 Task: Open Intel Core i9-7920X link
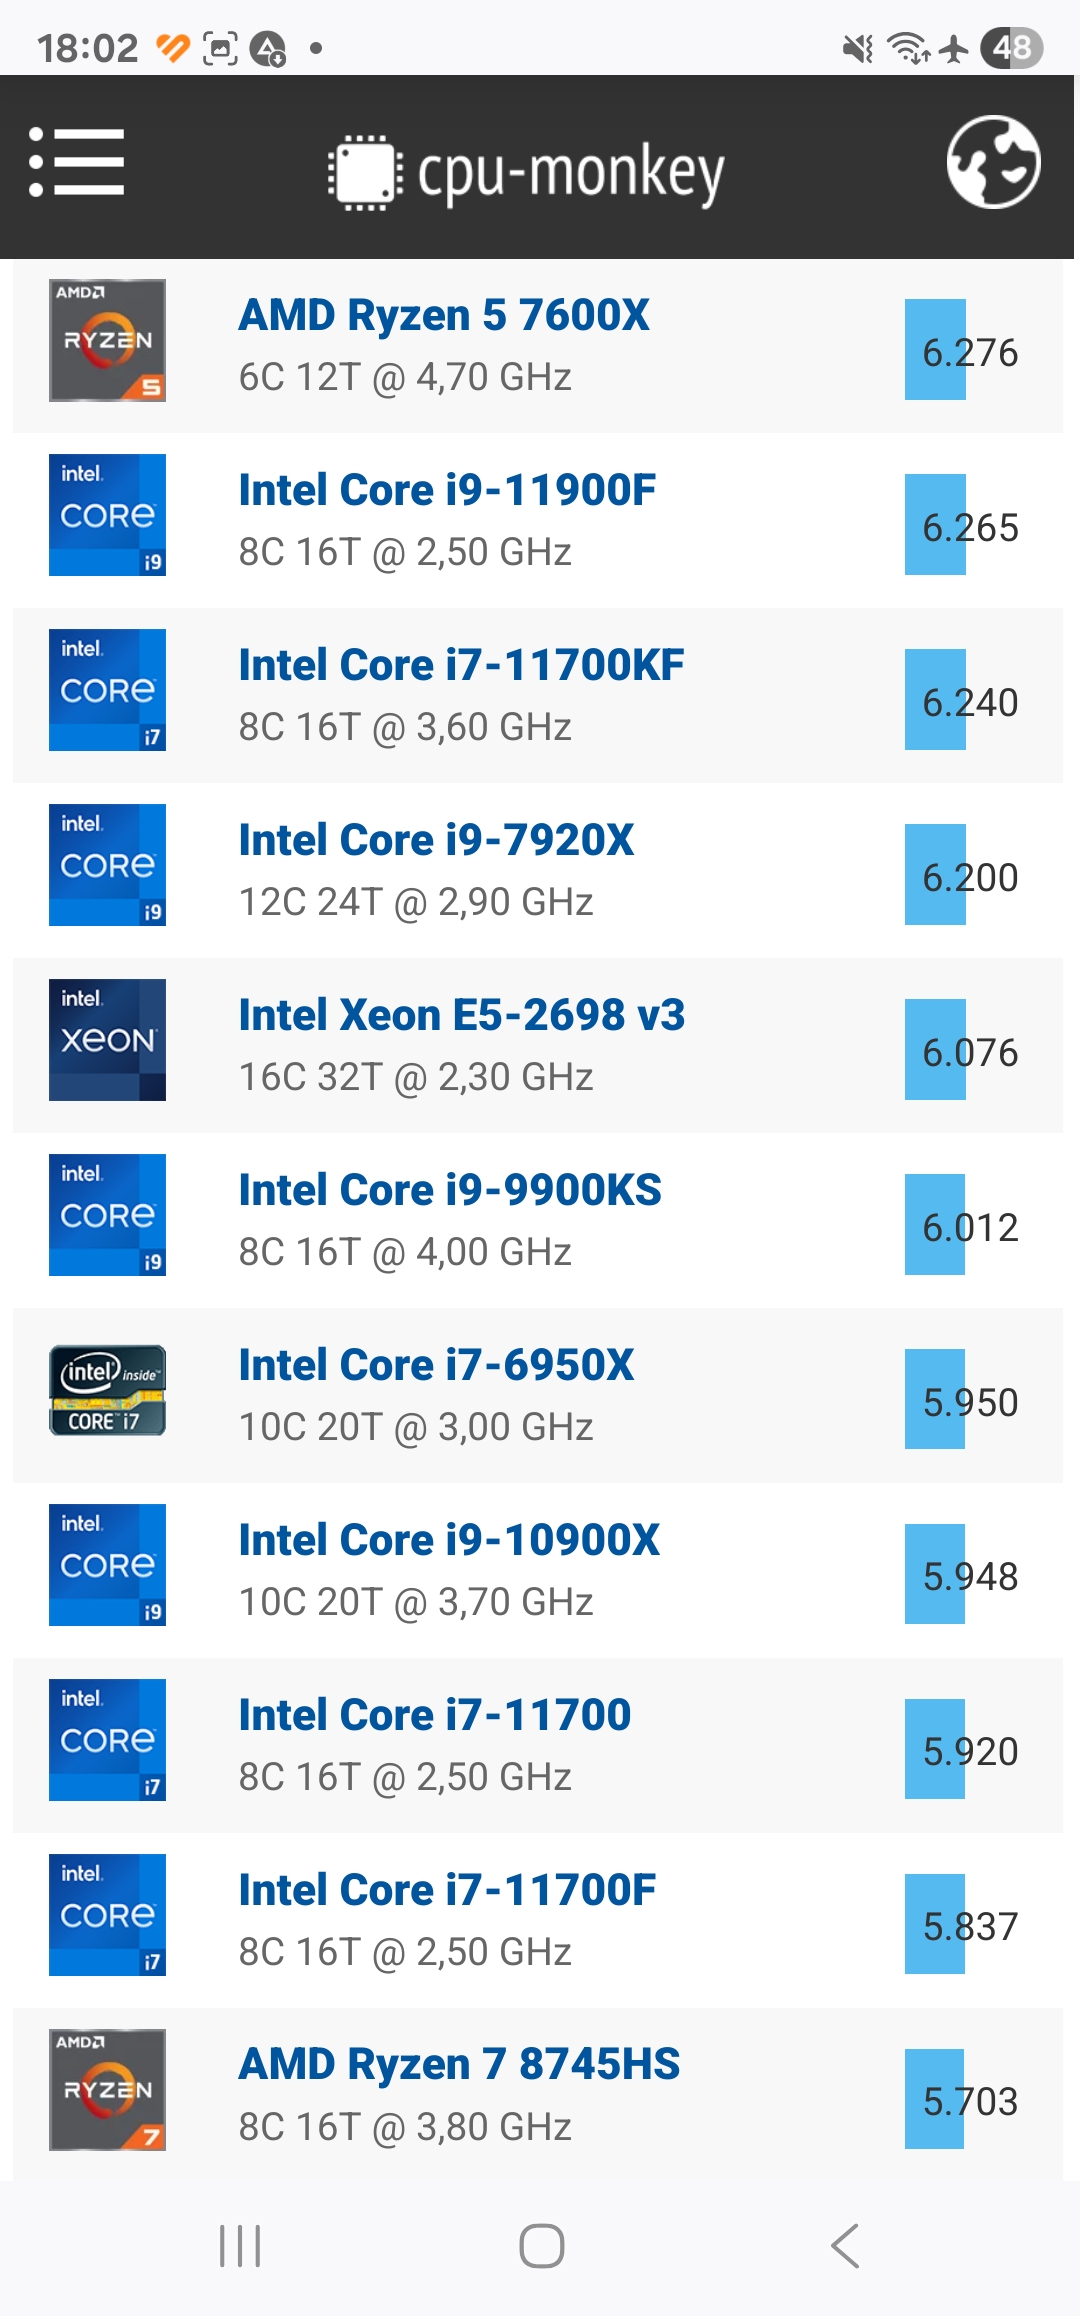click(x=436, y=840)
